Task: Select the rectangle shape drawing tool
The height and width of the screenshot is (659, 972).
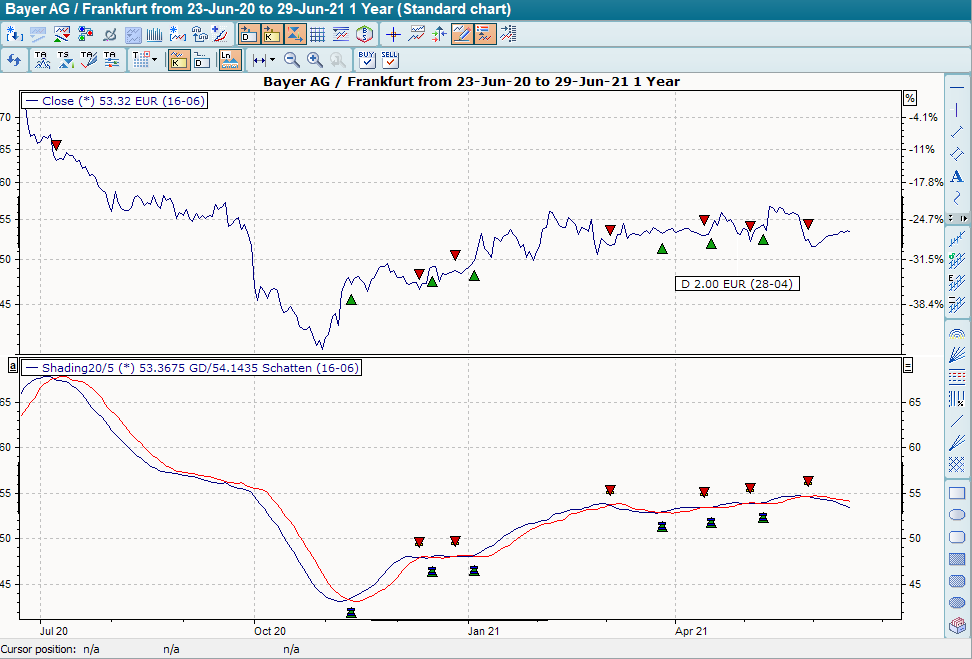Action: pyautogui.click(x=956, y=493)
